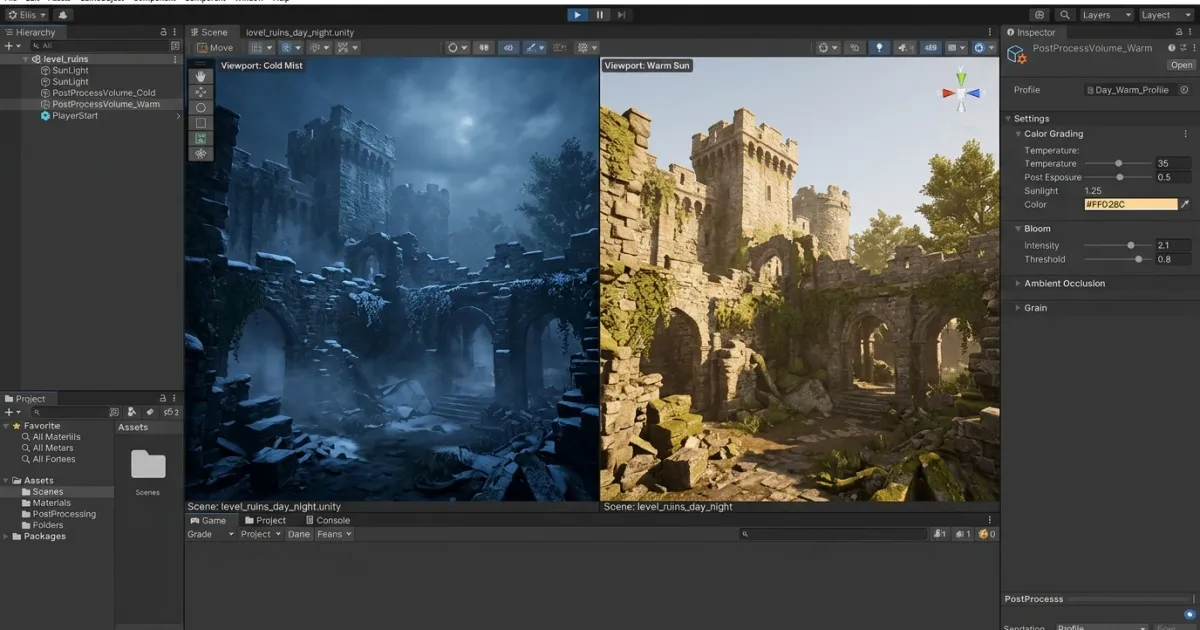Click the color eyedropper icon
This screenshot has width=1200, height=630.
point(1186,204)
